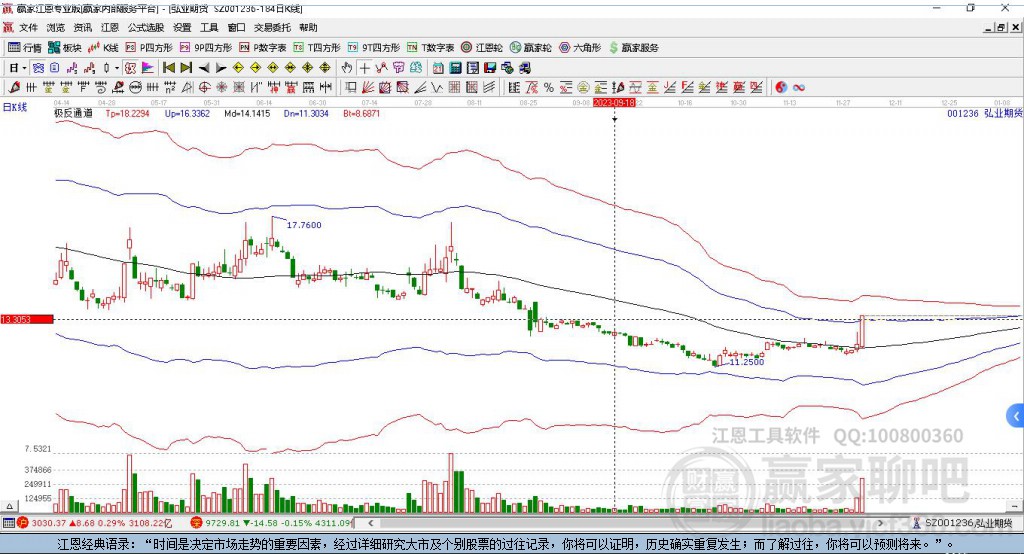This screenshot has width=1024, height=554.
Task: Select the Gann fan lines tool
Action: point(368,88)
